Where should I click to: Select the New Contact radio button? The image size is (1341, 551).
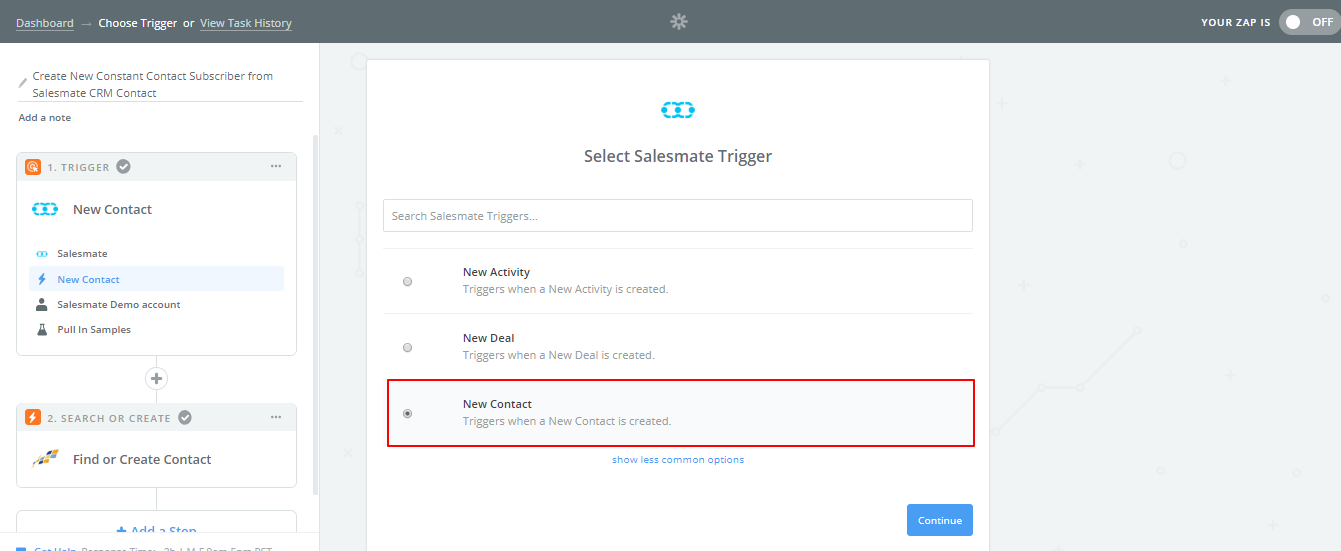[x=407, y=413]
